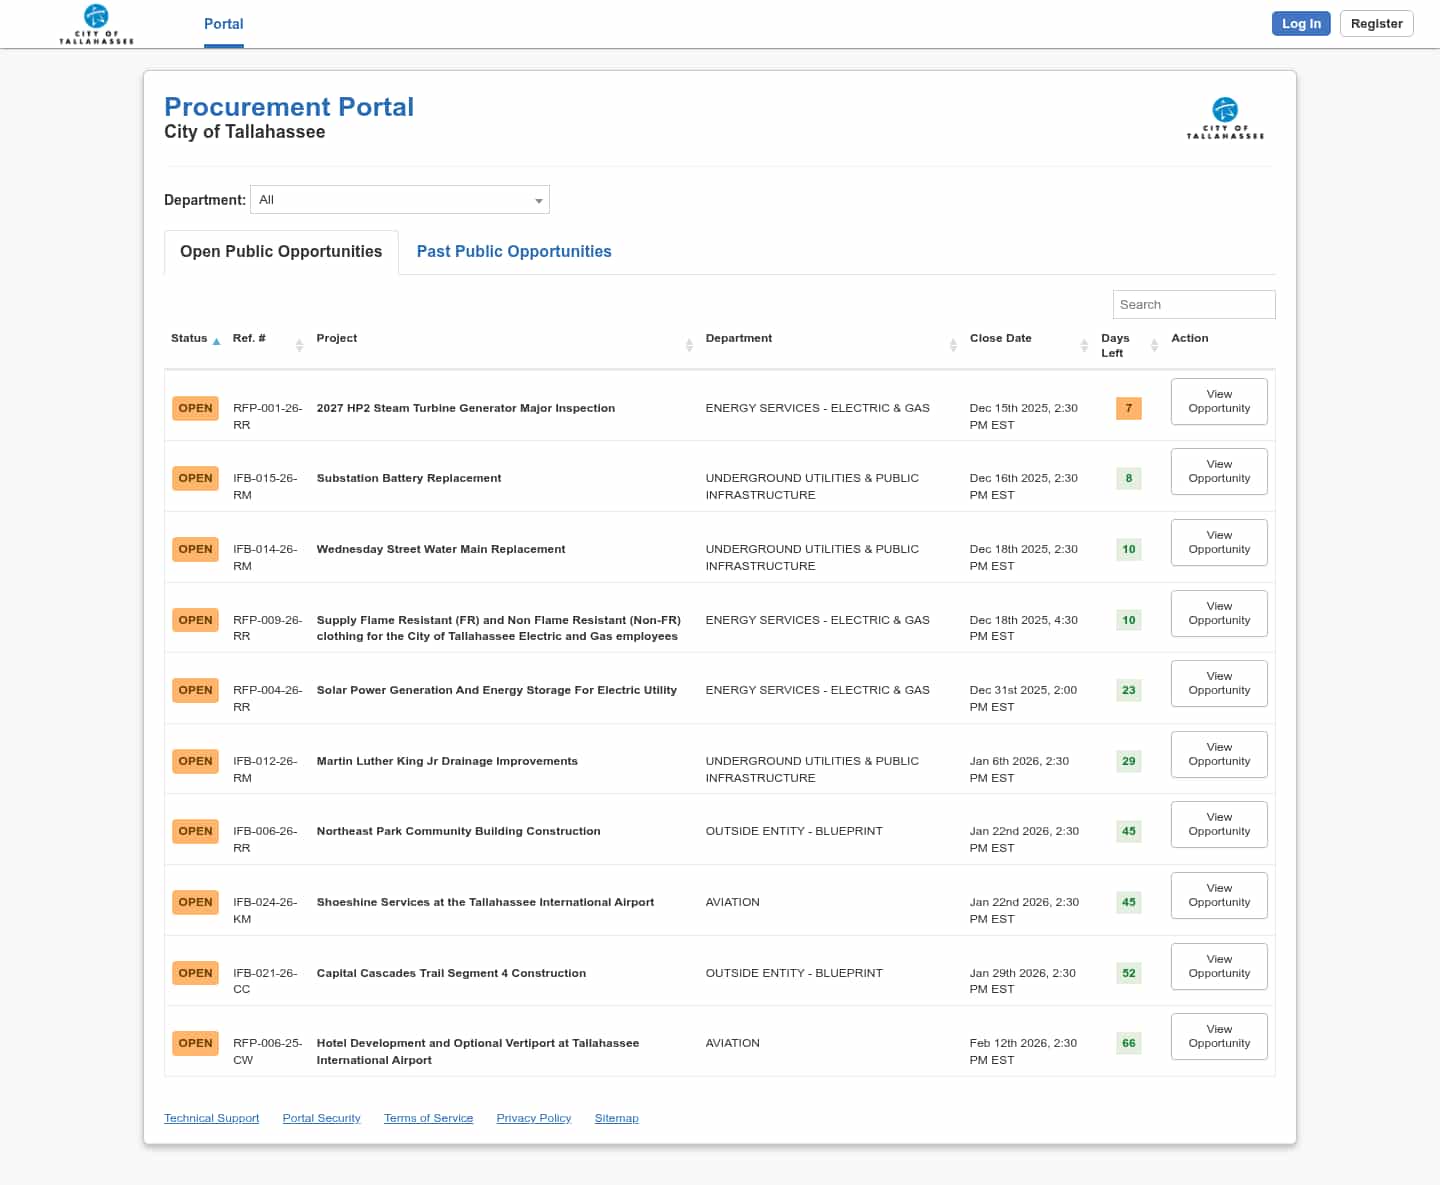Select the Open Public Opportunities tab
1440x1185 pixels.
(x=281, y=252)
